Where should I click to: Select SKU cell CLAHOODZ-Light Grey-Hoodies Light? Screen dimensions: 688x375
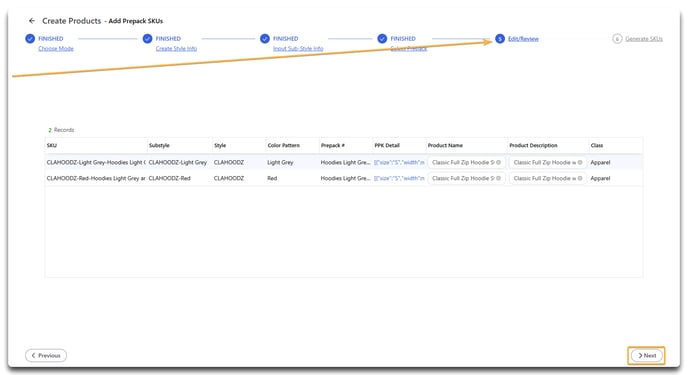(x=96, y=162)
